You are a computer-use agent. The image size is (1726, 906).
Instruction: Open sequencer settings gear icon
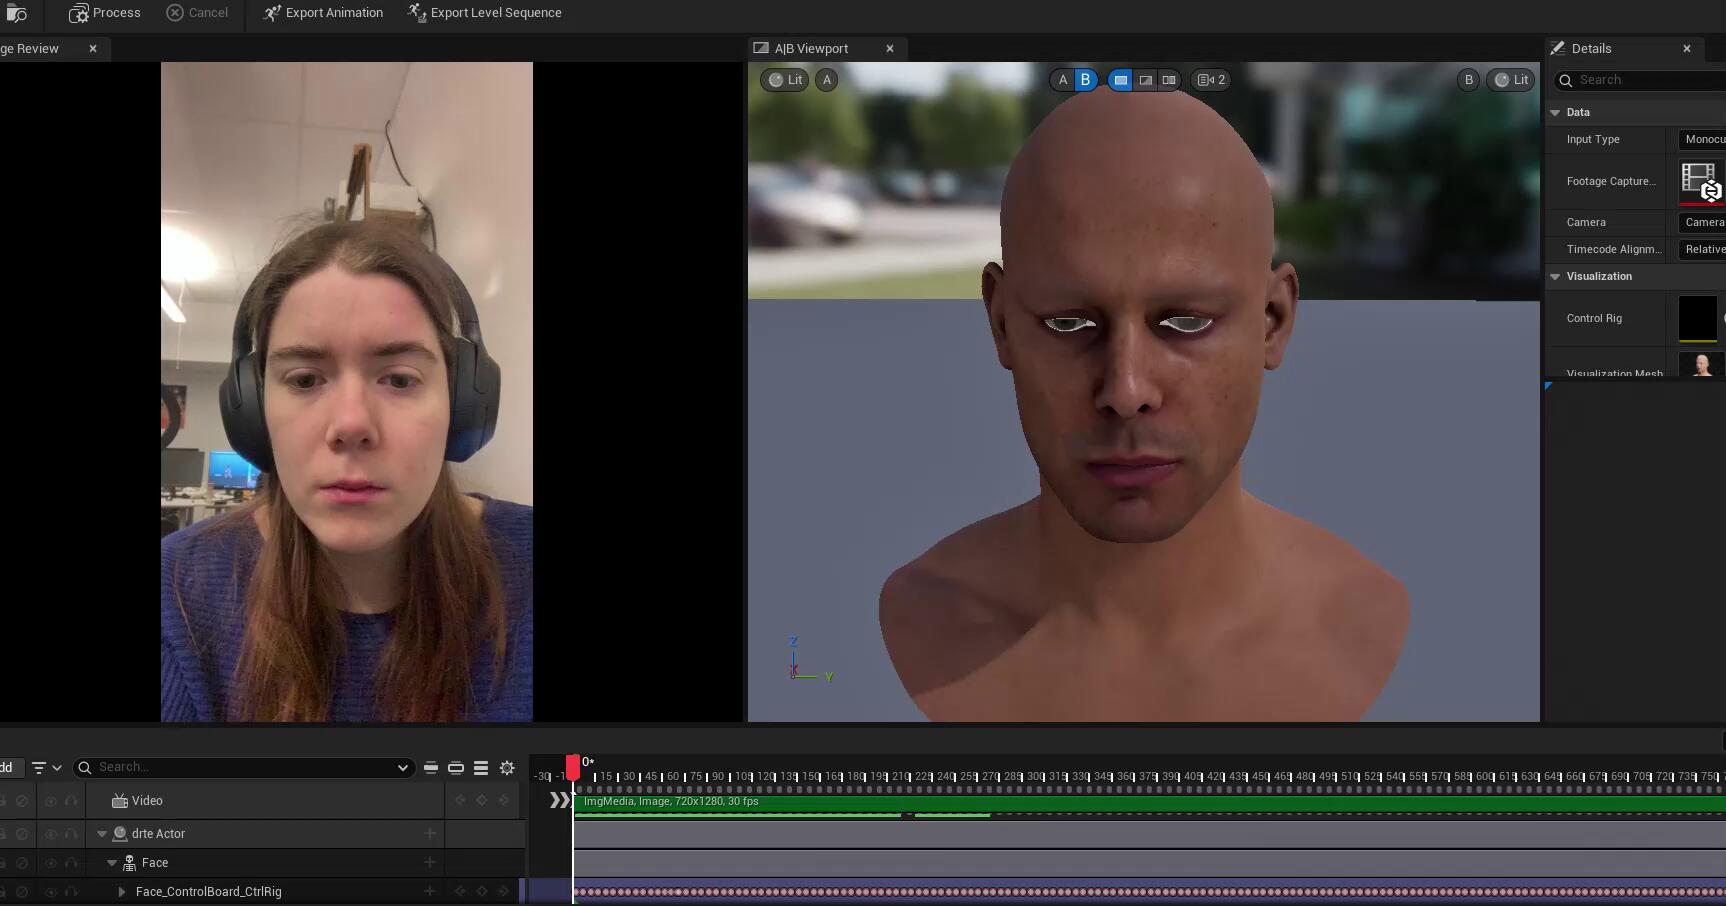[507, 768]
